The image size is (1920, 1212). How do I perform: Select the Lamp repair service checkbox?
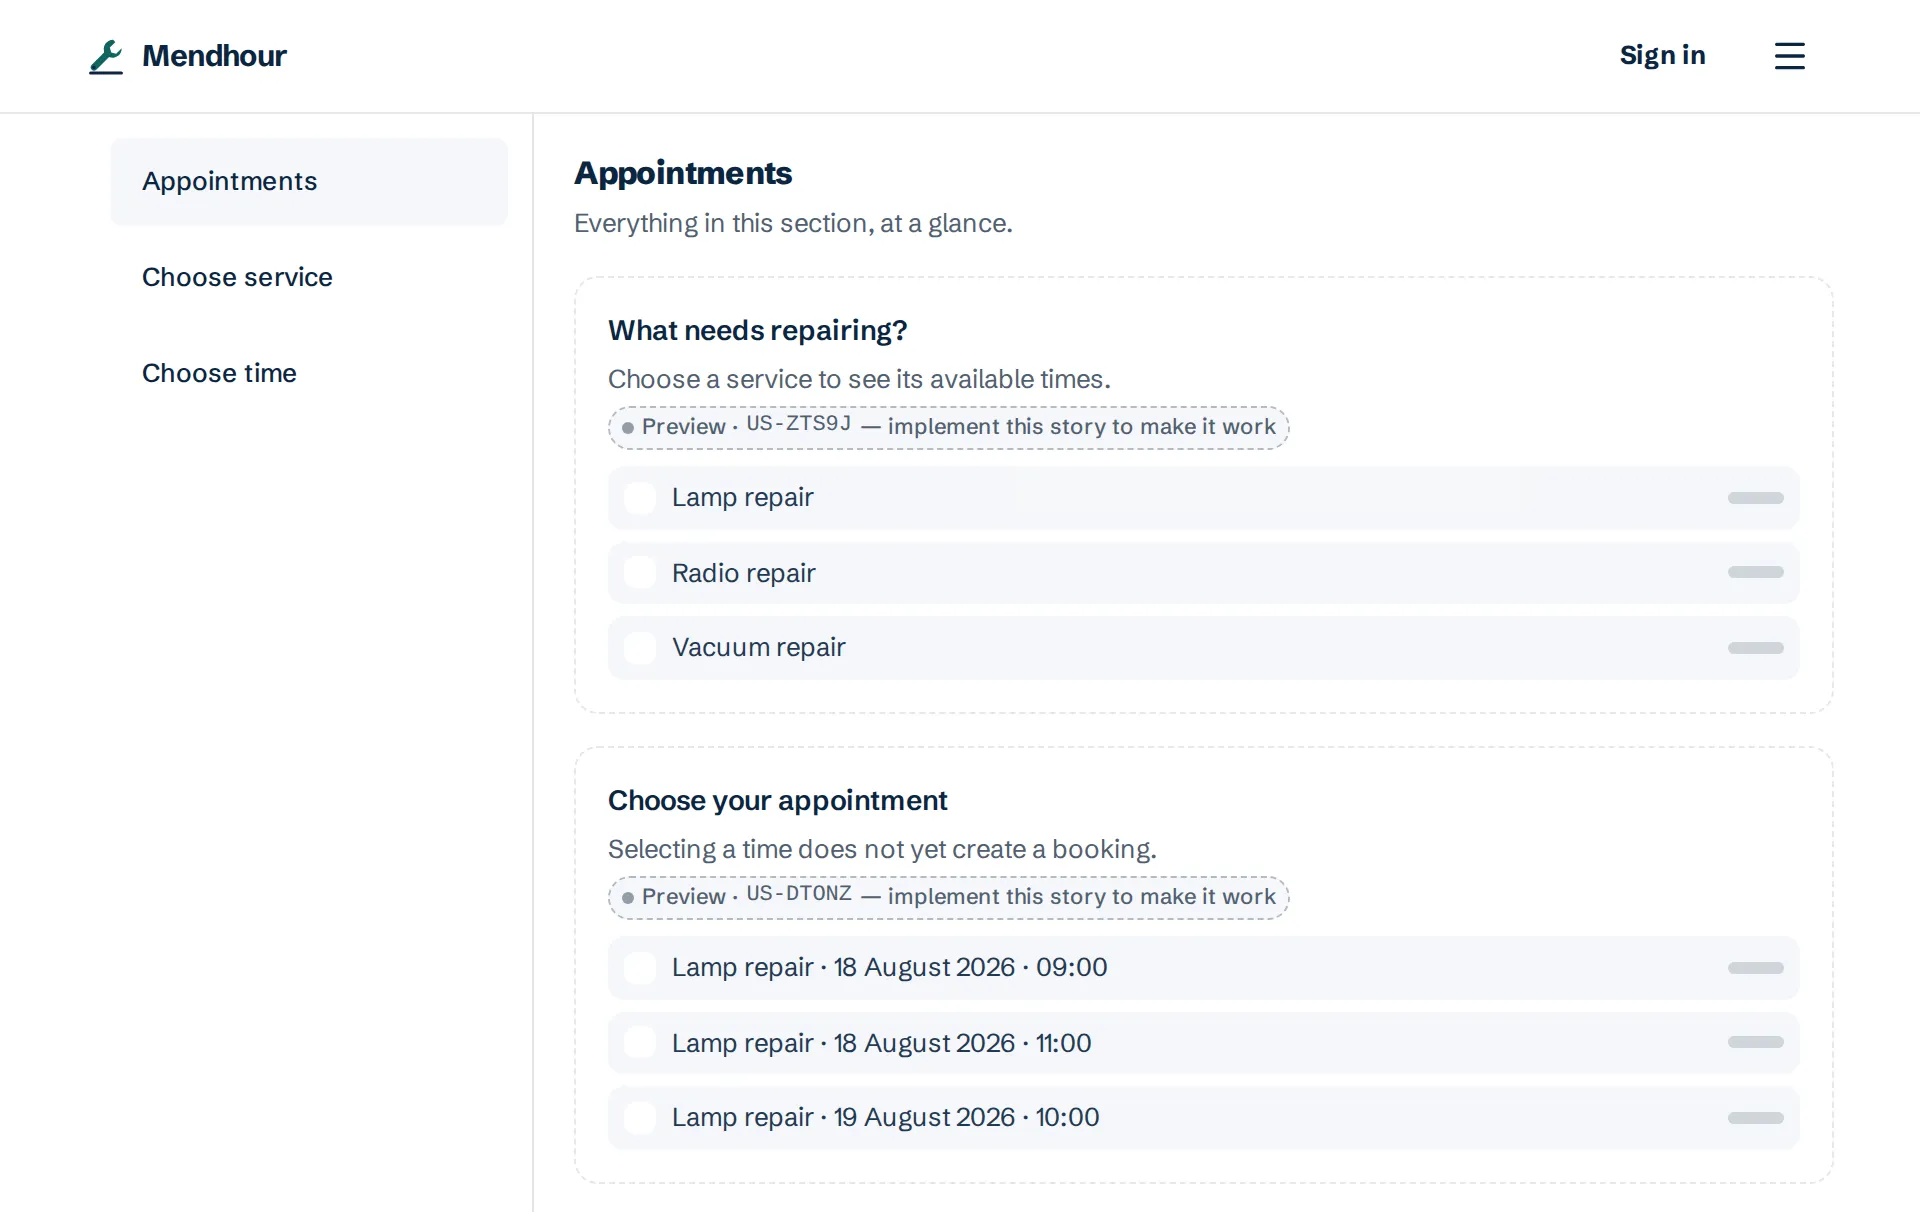point(640,498)
